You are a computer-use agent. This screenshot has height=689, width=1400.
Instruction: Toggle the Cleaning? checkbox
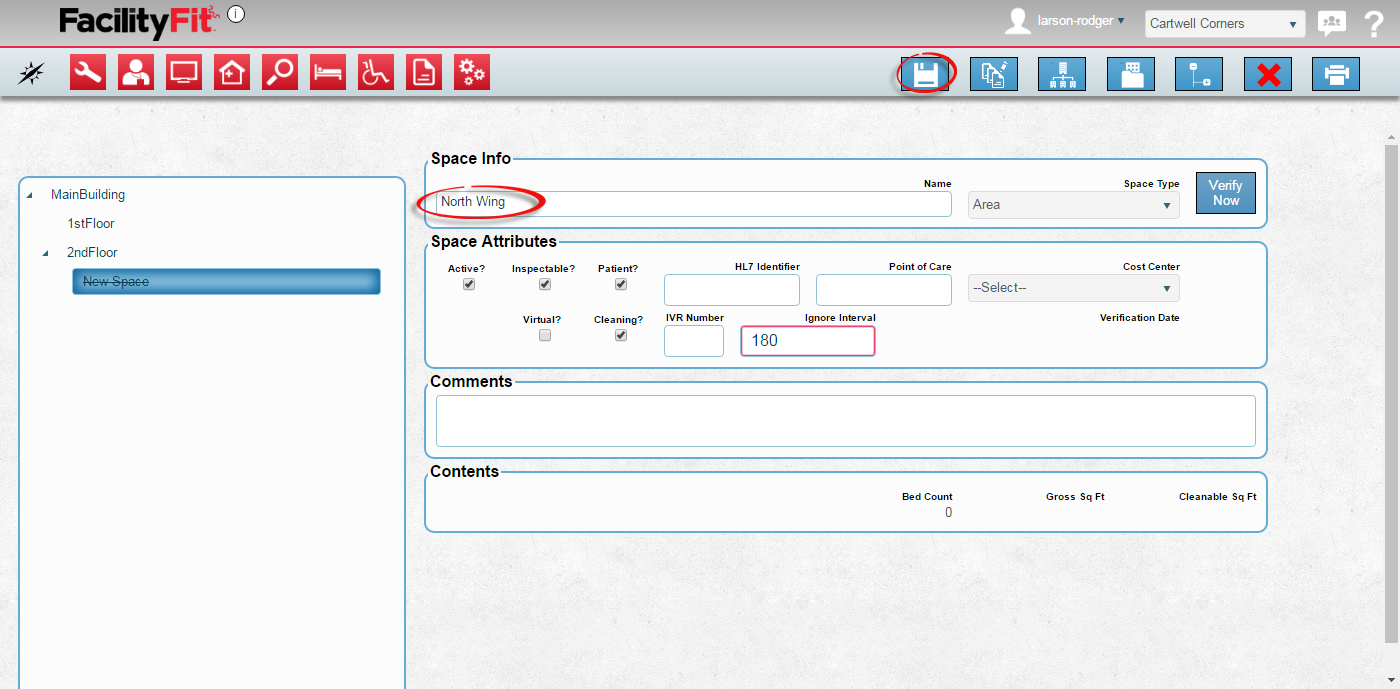click(621, 336)
